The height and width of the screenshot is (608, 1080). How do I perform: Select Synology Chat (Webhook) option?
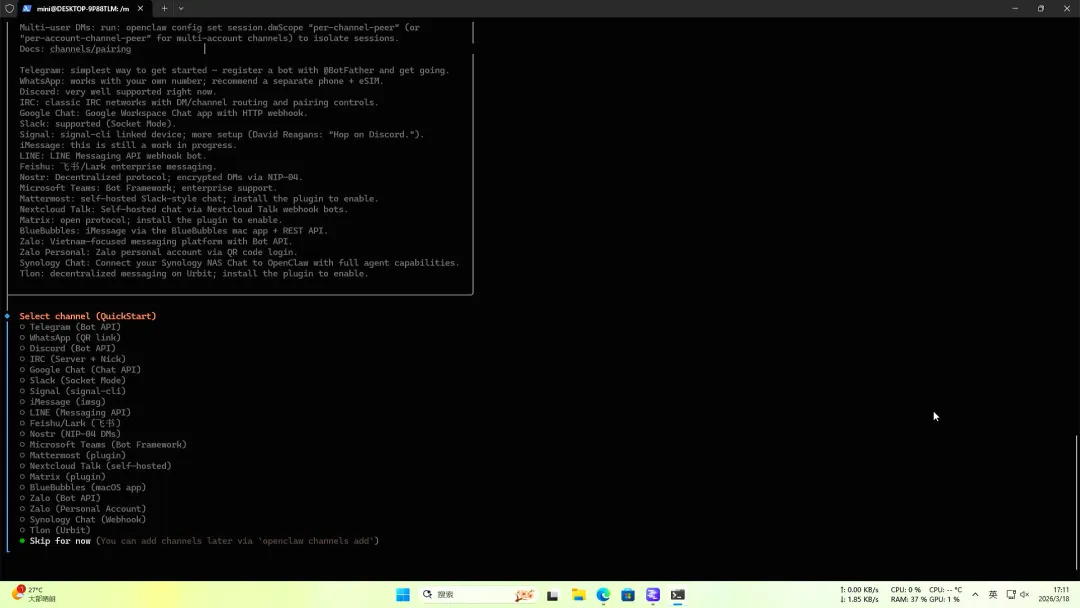click(x=83, y=519)
